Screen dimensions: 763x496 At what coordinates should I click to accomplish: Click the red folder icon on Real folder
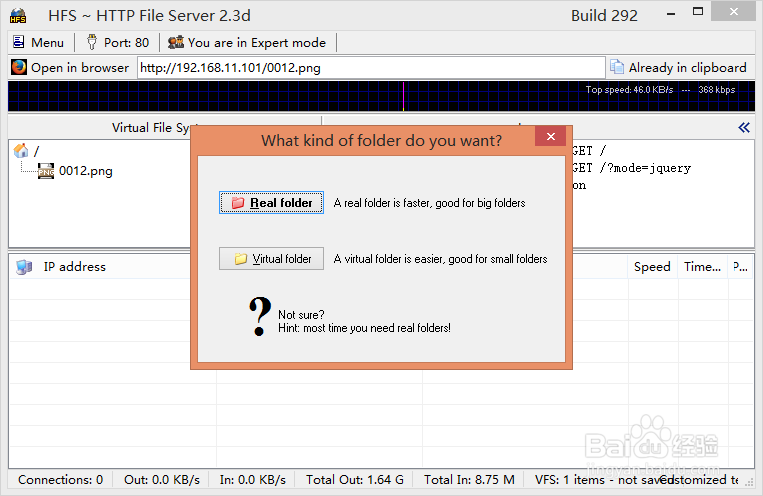tap(237, 202)
